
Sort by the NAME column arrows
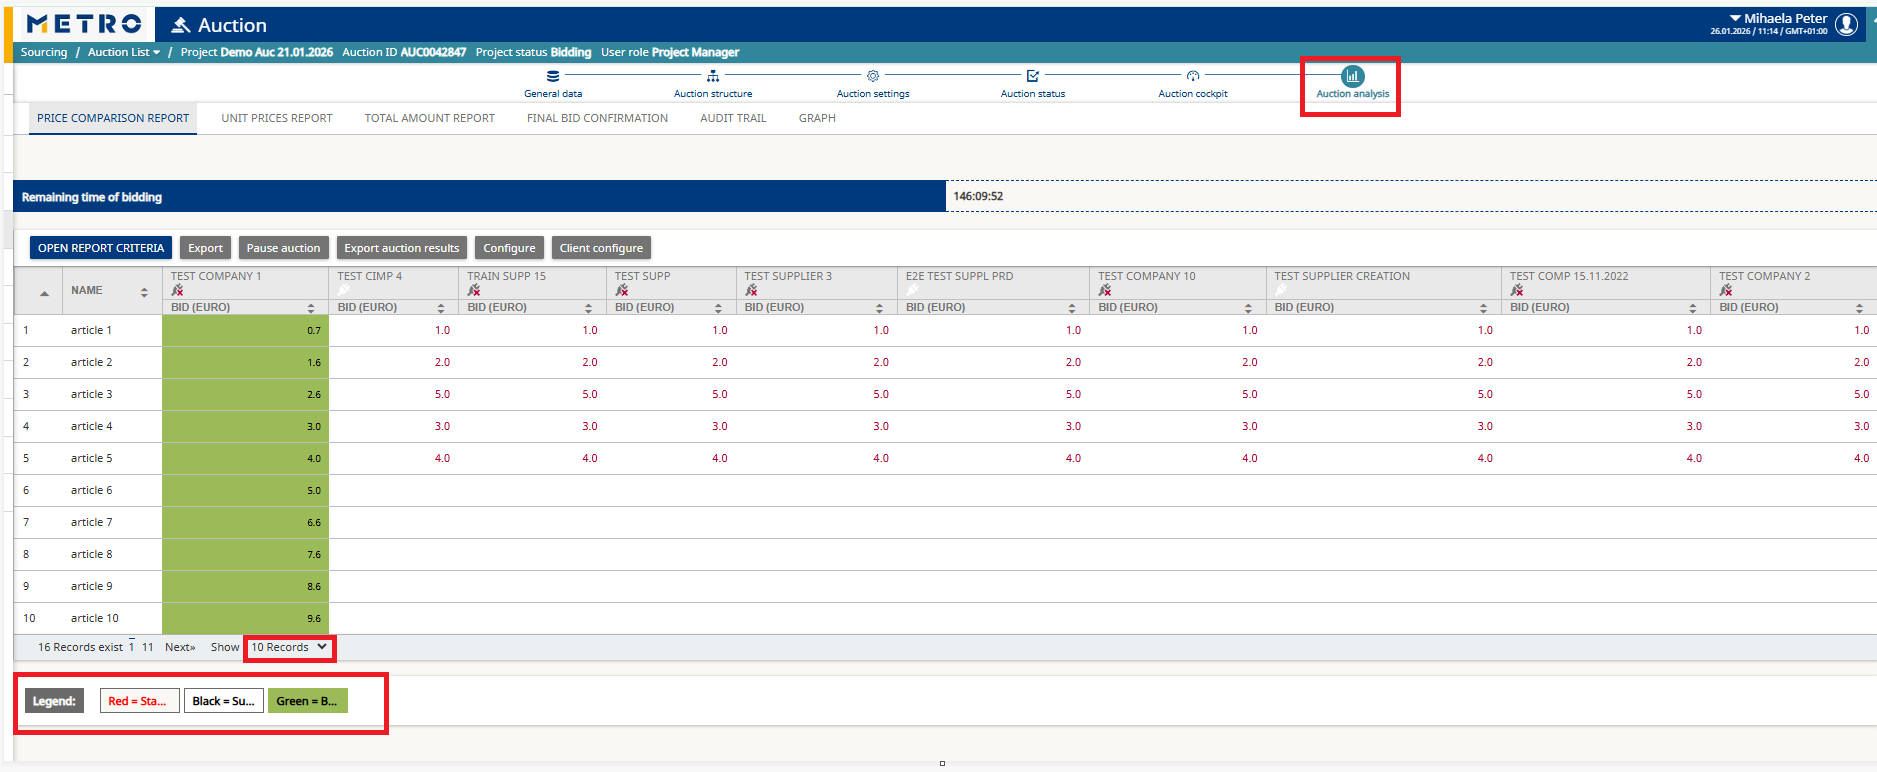point(144,292)
